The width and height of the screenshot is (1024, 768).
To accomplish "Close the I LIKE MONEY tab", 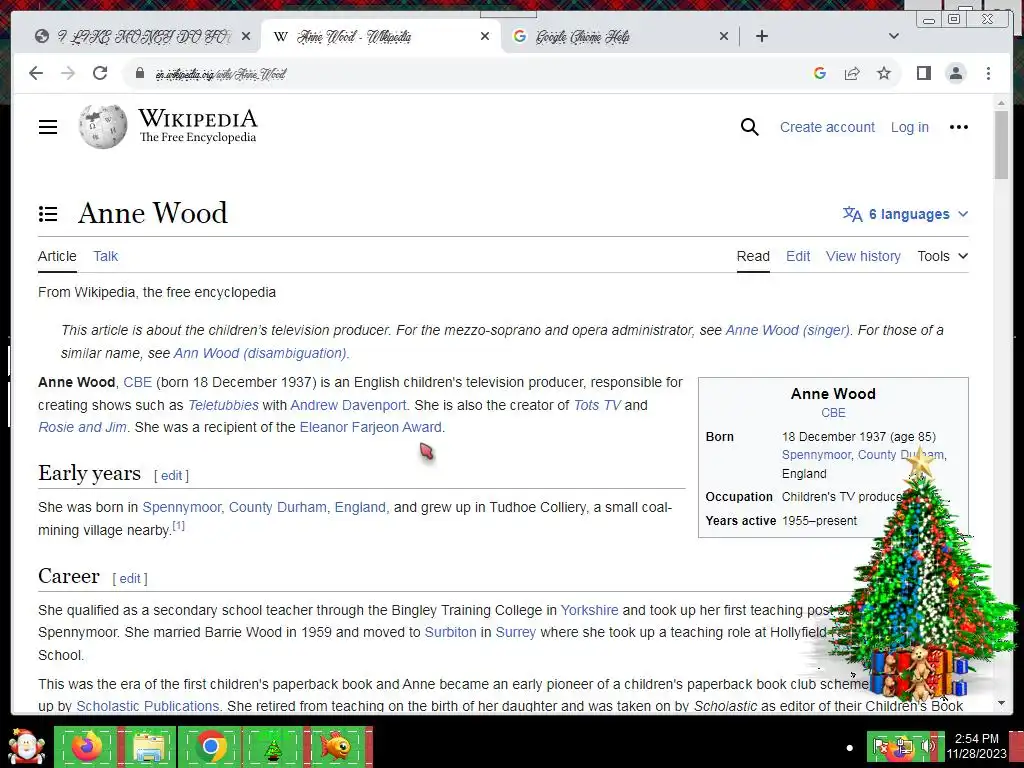I will pos(246,36).
